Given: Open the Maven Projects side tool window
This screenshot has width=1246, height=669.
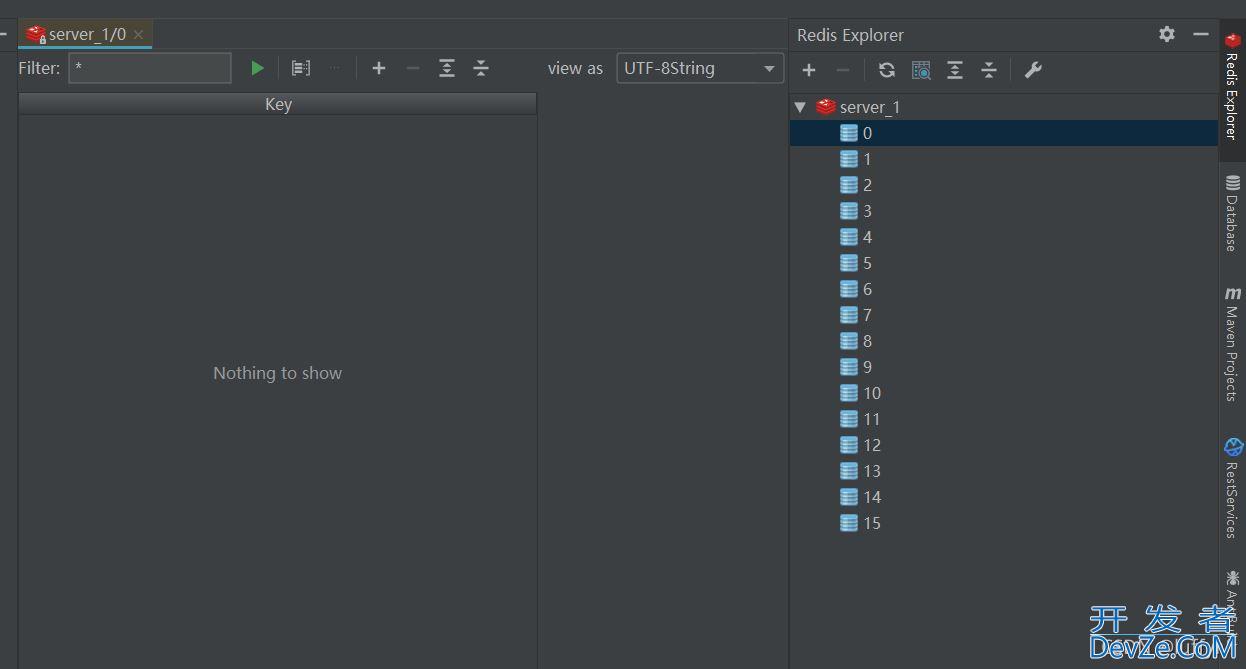Looking at the screenshot, I should (1232, 344).
